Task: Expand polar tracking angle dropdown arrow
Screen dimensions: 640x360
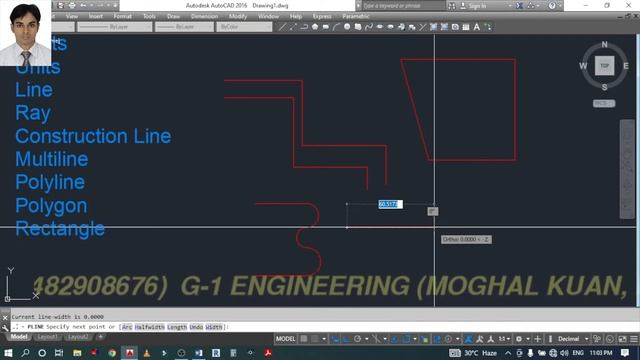Action: click(367, 339)
